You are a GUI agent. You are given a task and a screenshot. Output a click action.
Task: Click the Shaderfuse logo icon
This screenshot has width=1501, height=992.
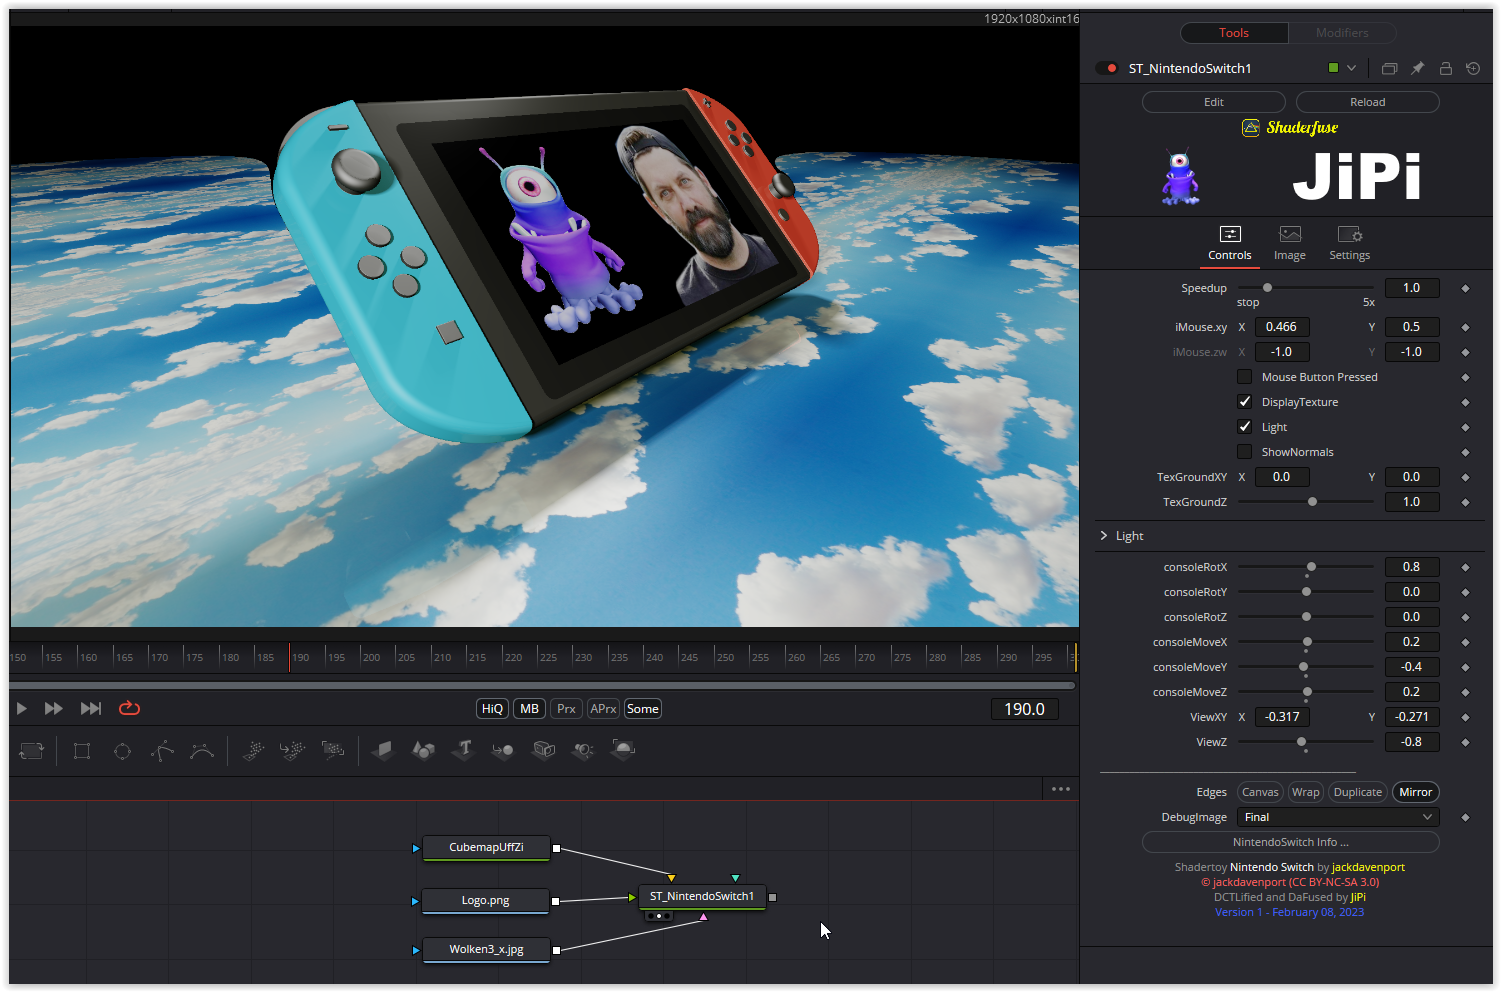tap(1251, 127)
